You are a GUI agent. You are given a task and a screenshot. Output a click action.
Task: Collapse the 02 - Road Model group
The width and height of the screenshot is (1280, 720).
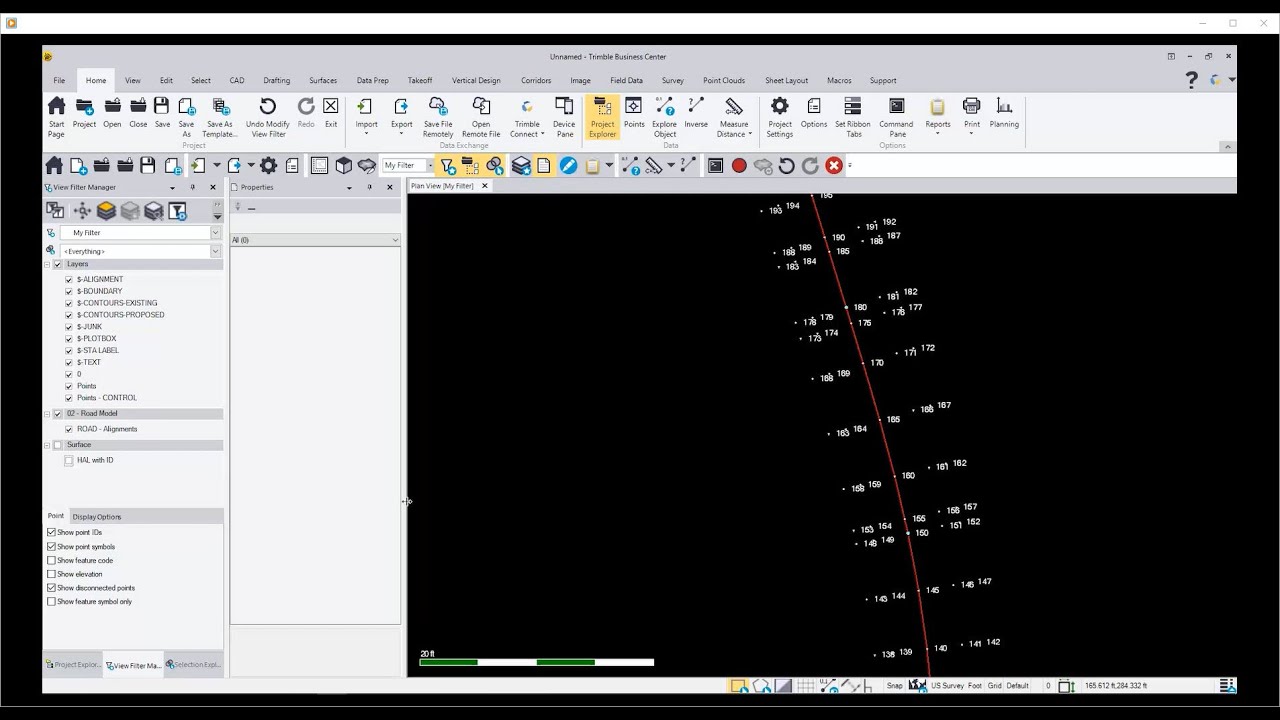(47, 414)
